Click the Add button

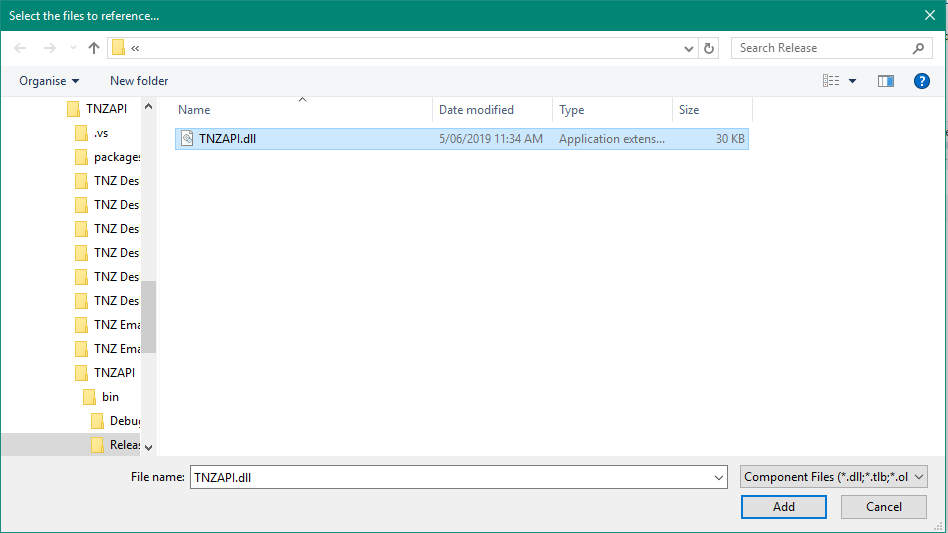click(784, 507)
